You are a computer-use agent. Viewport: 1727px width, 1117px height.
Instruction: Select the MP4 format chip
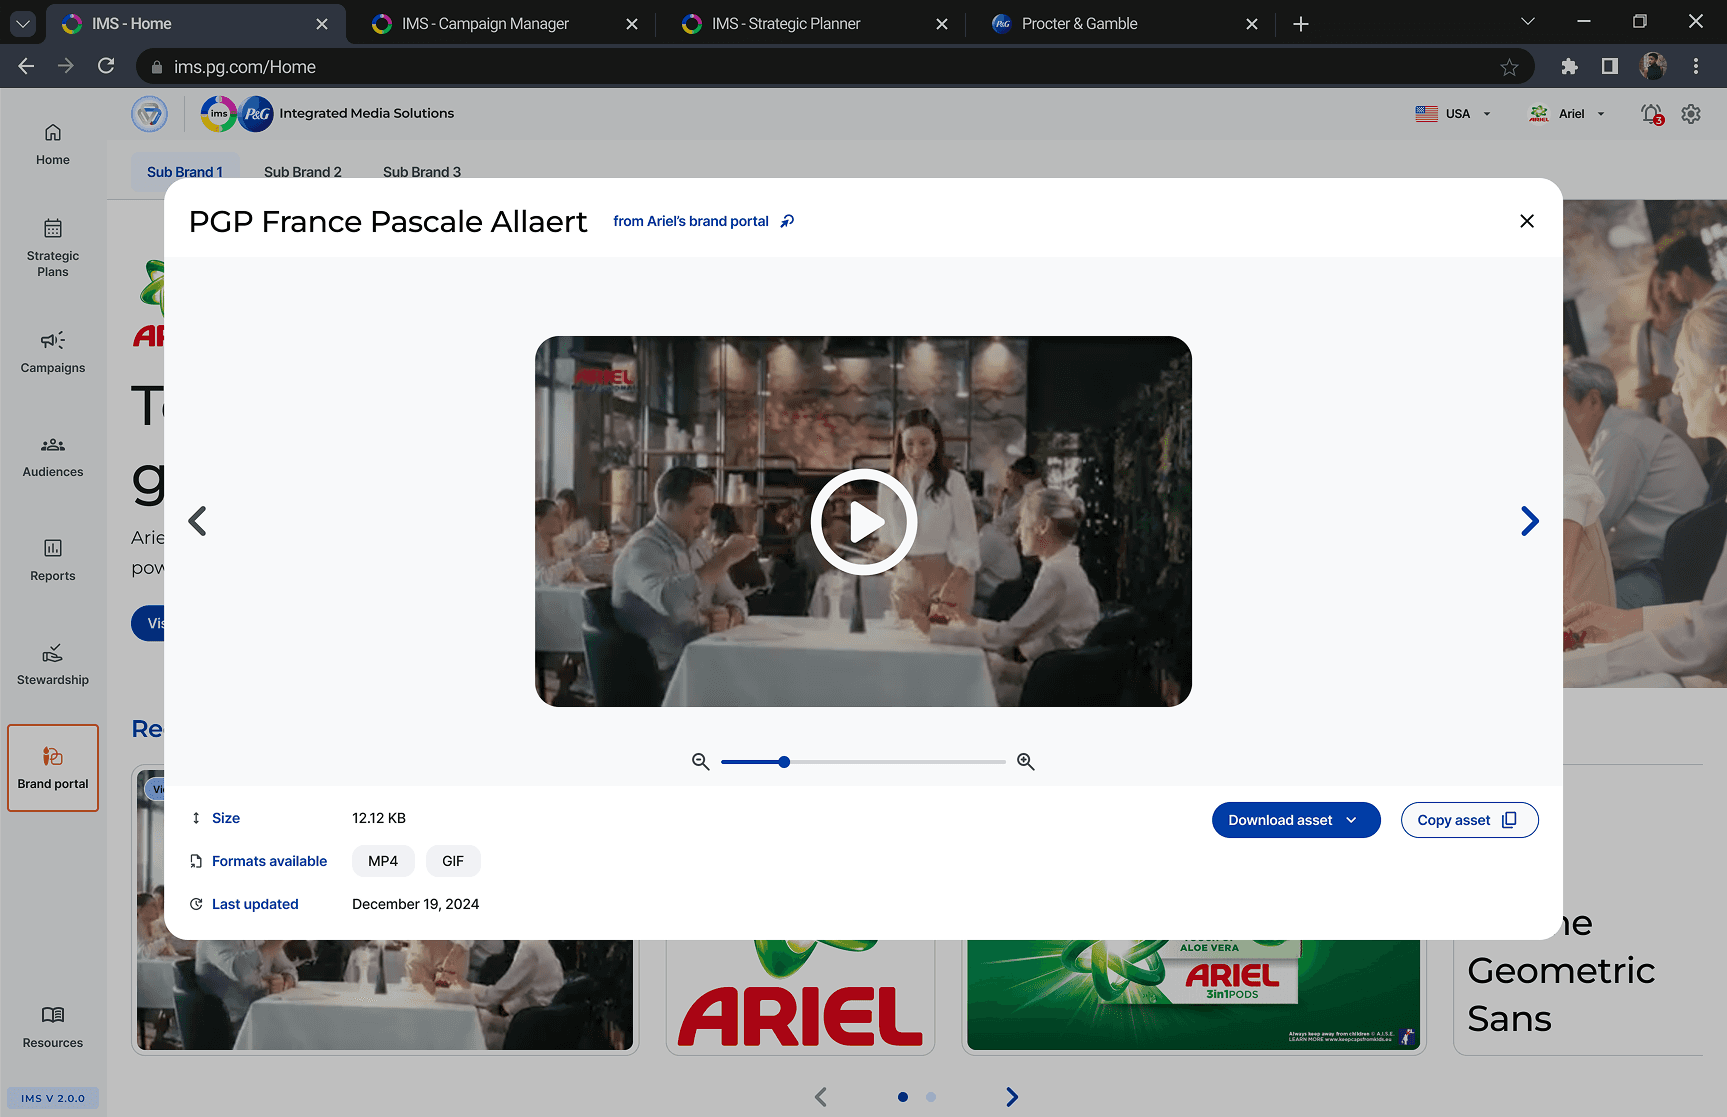[x=383, y=861]
